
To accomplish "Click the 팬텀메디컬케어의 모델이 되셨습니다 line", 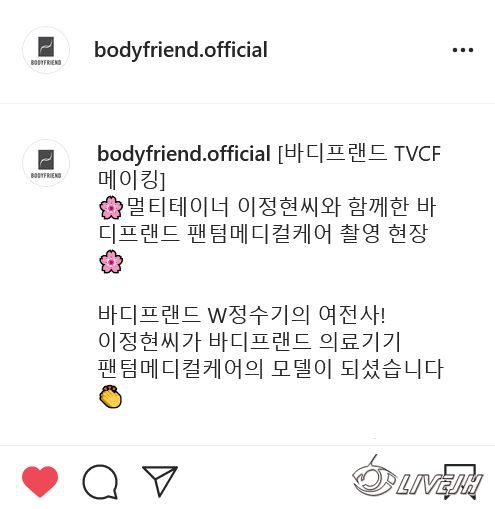I will click(270, 369).
